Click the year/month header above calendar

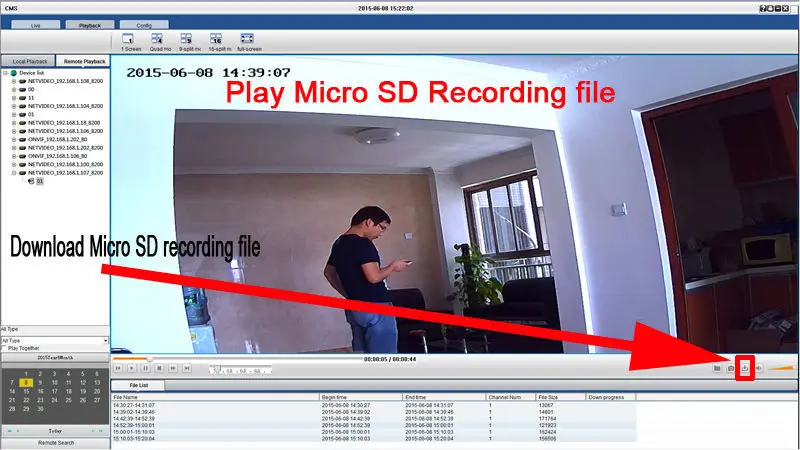click(55, 358)
